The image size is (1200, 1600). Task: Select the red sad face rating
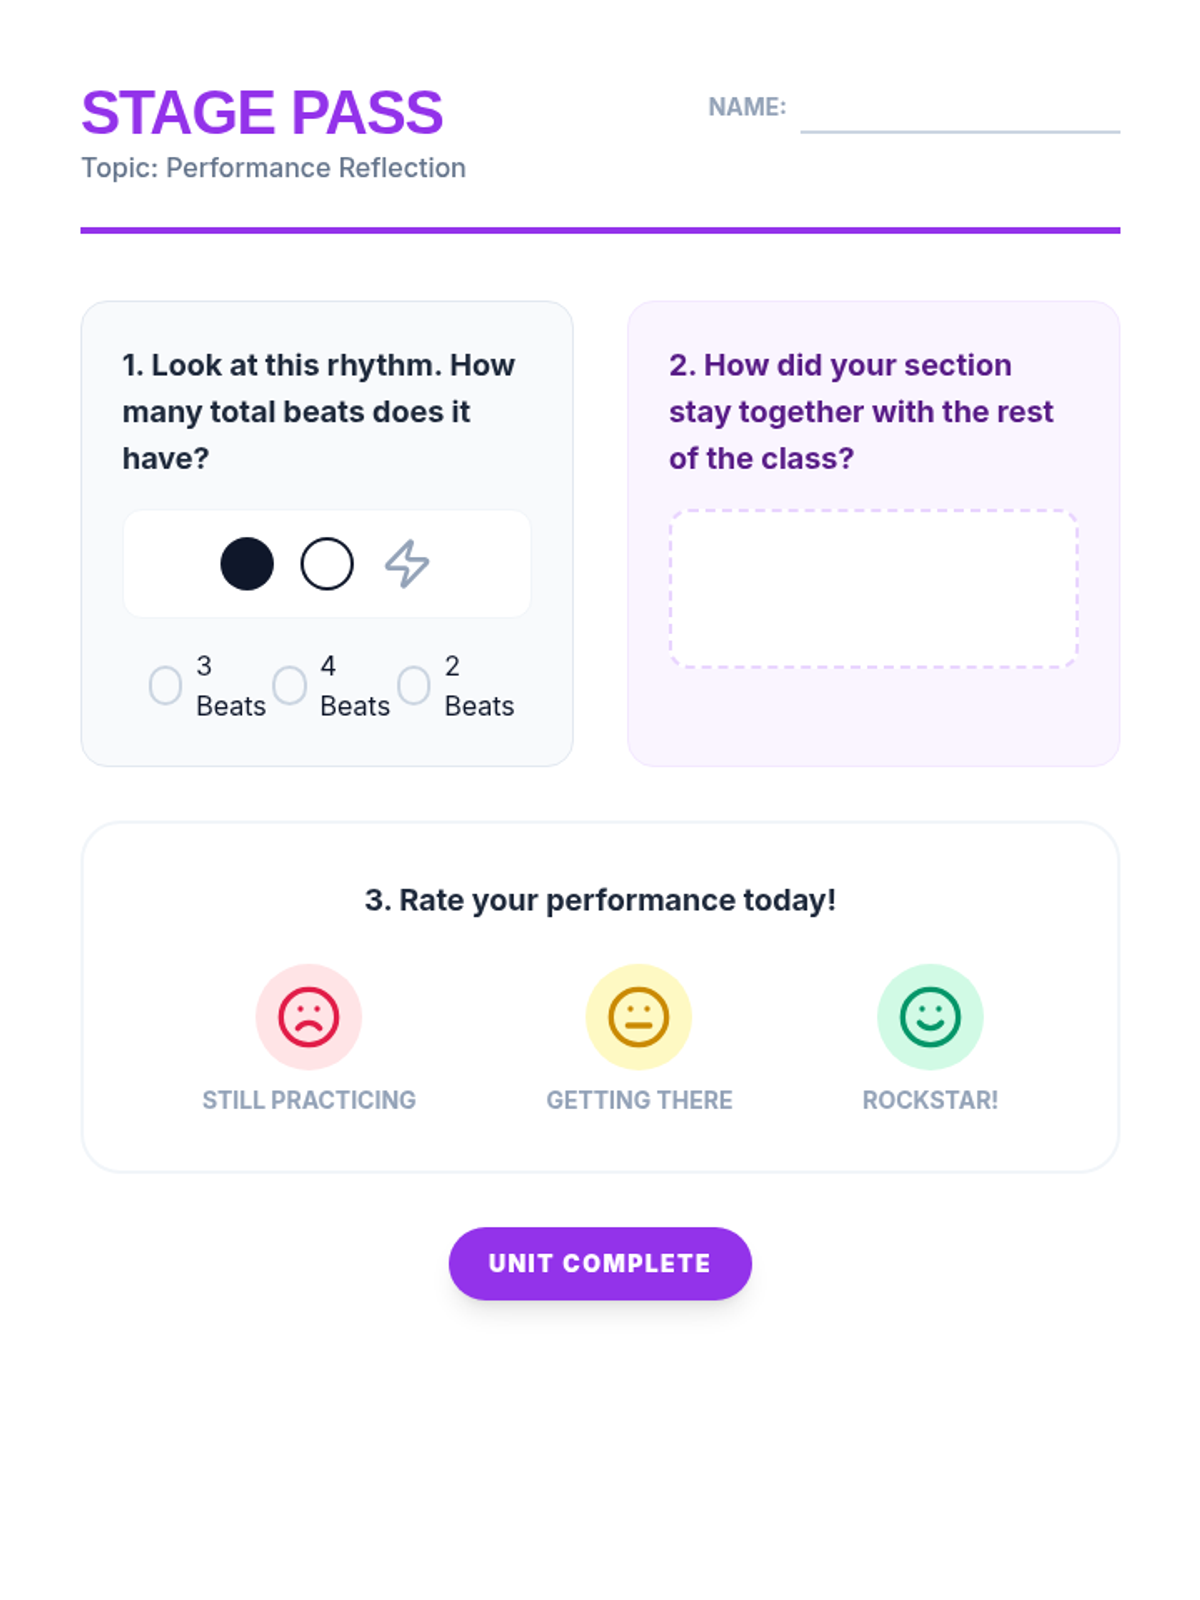pyautogui.click(x=309, y=1017)
